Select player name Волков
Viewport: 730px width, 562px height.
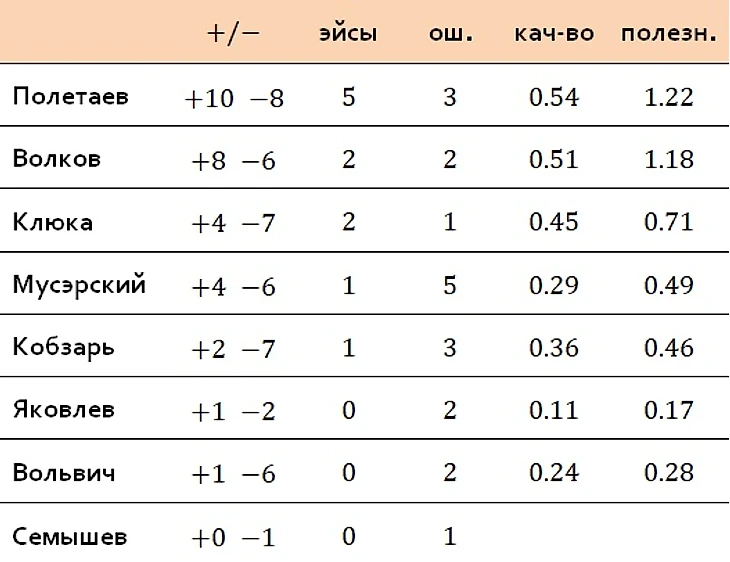tap(56, 158)
